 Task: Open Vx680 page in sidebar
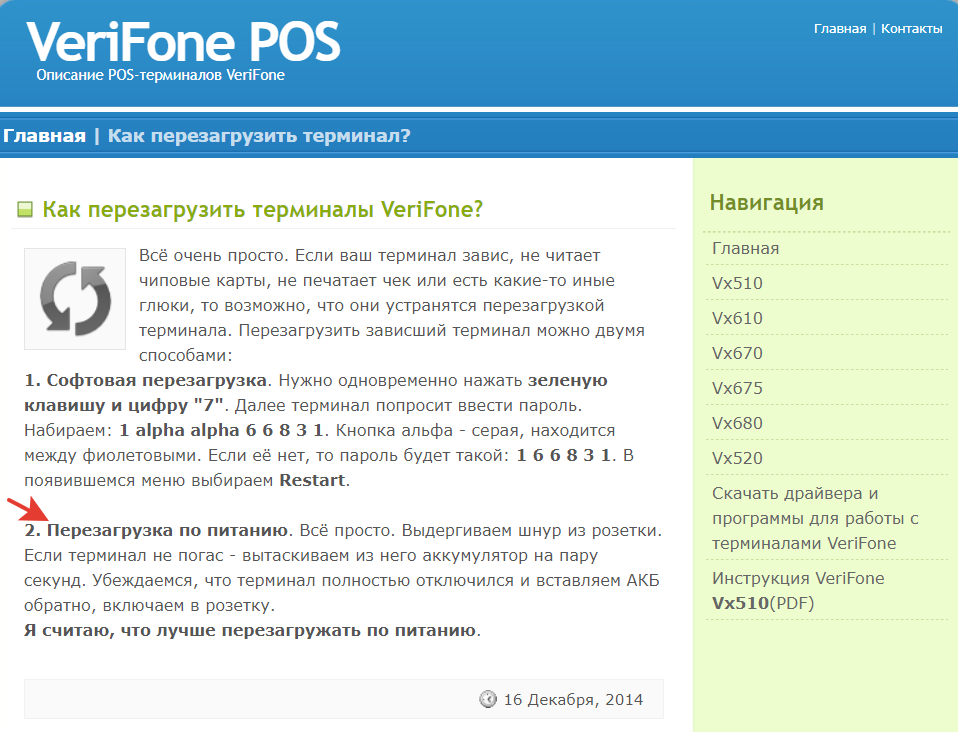(737, 423)
